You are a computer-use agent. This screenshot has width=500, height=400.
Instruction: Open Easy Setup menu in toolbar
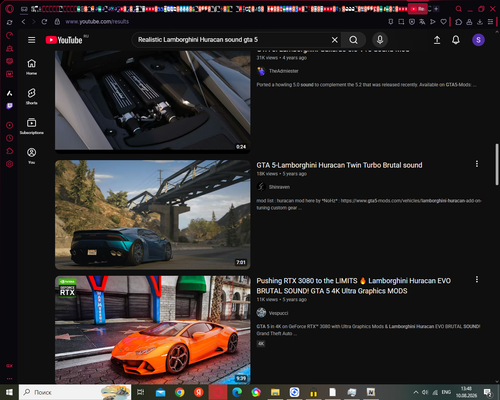click(x=490, y=22)
